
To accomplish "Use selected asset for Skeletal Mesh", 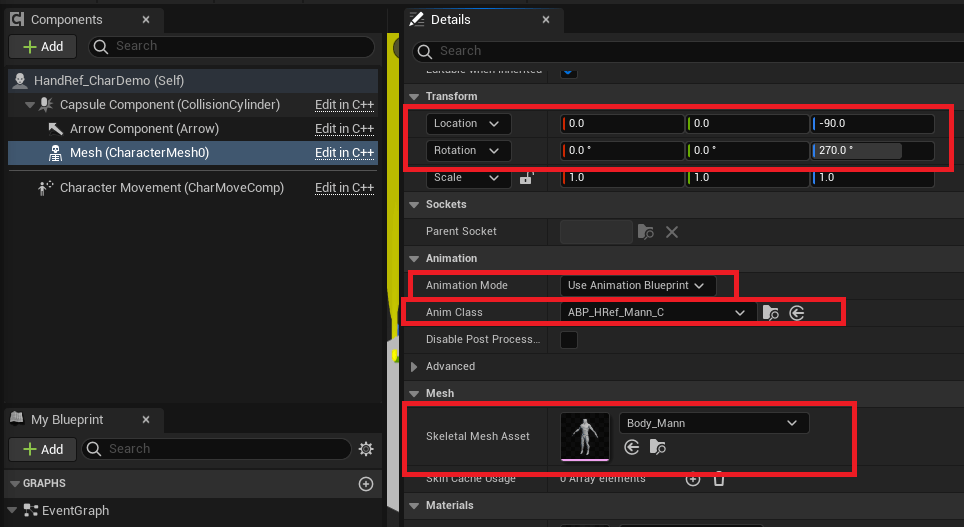I will [632, 448].
